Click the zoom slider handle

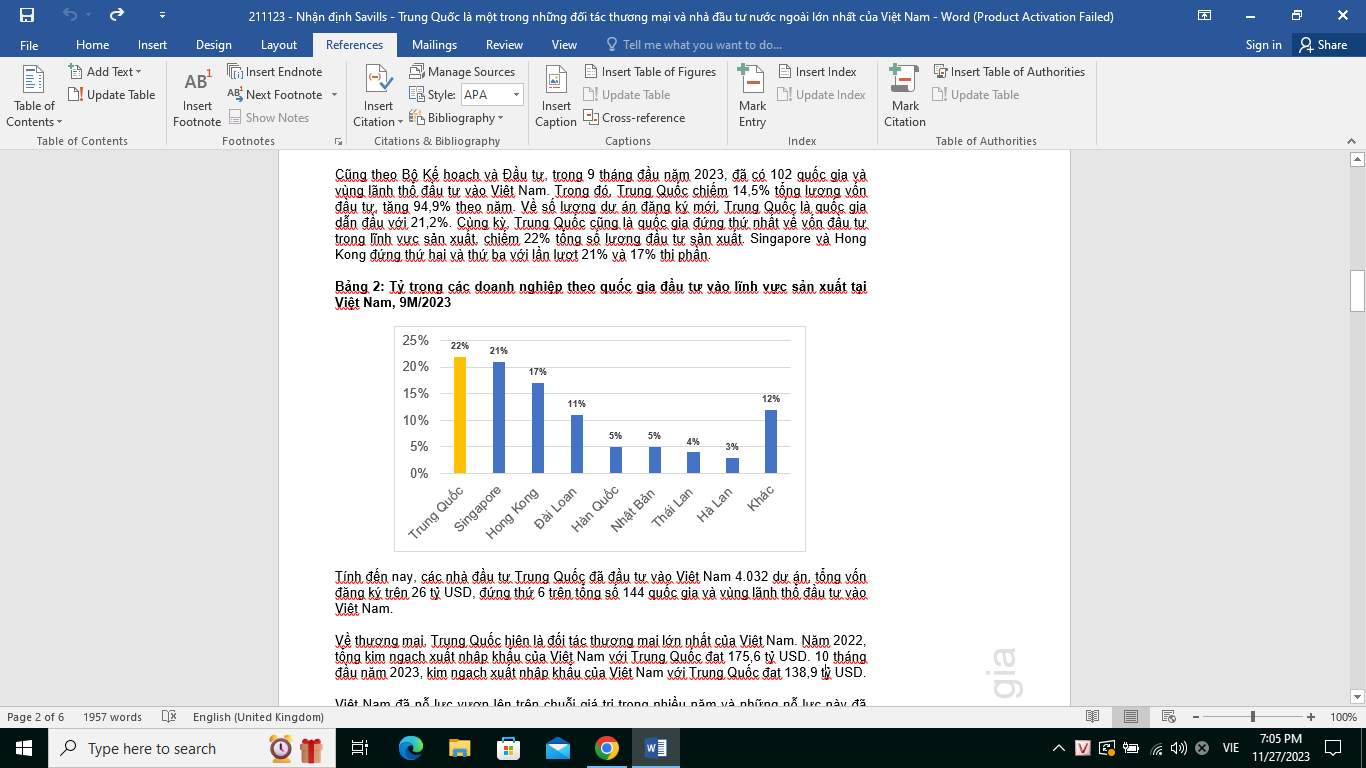pyautogui.click(x=1253, y=717)
